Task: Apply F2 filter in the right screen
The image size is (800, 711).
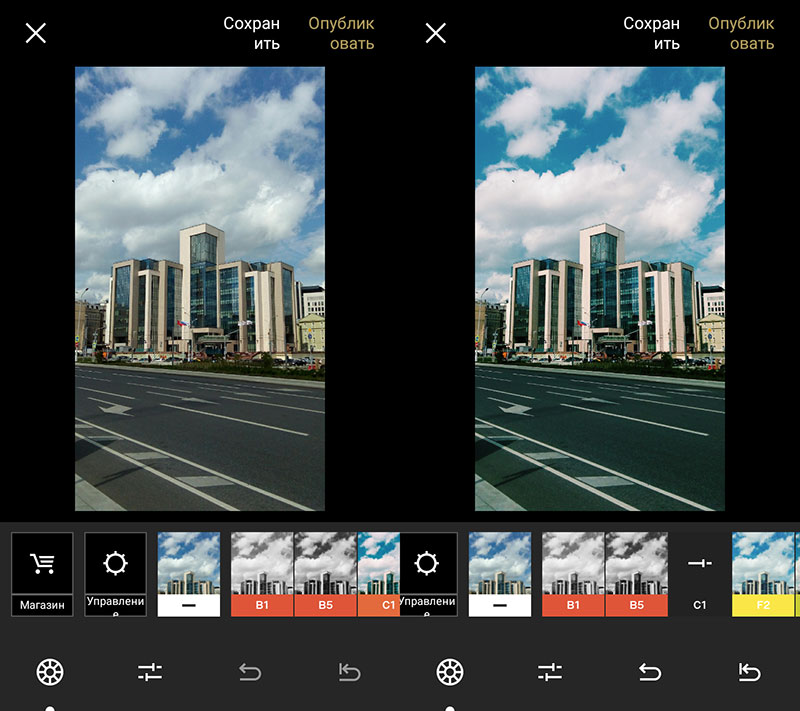Action: pyautogui.click(x=763, y=574)
